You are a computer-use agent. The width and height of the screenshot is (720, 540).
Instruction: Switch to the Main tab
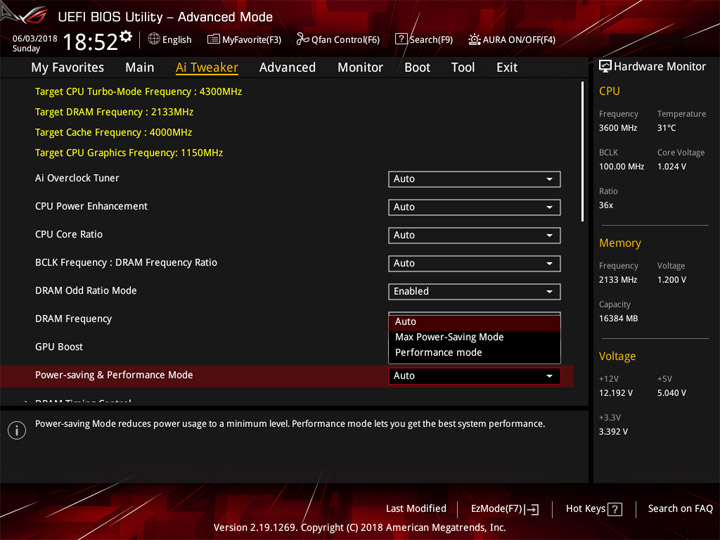click(140, 68)
